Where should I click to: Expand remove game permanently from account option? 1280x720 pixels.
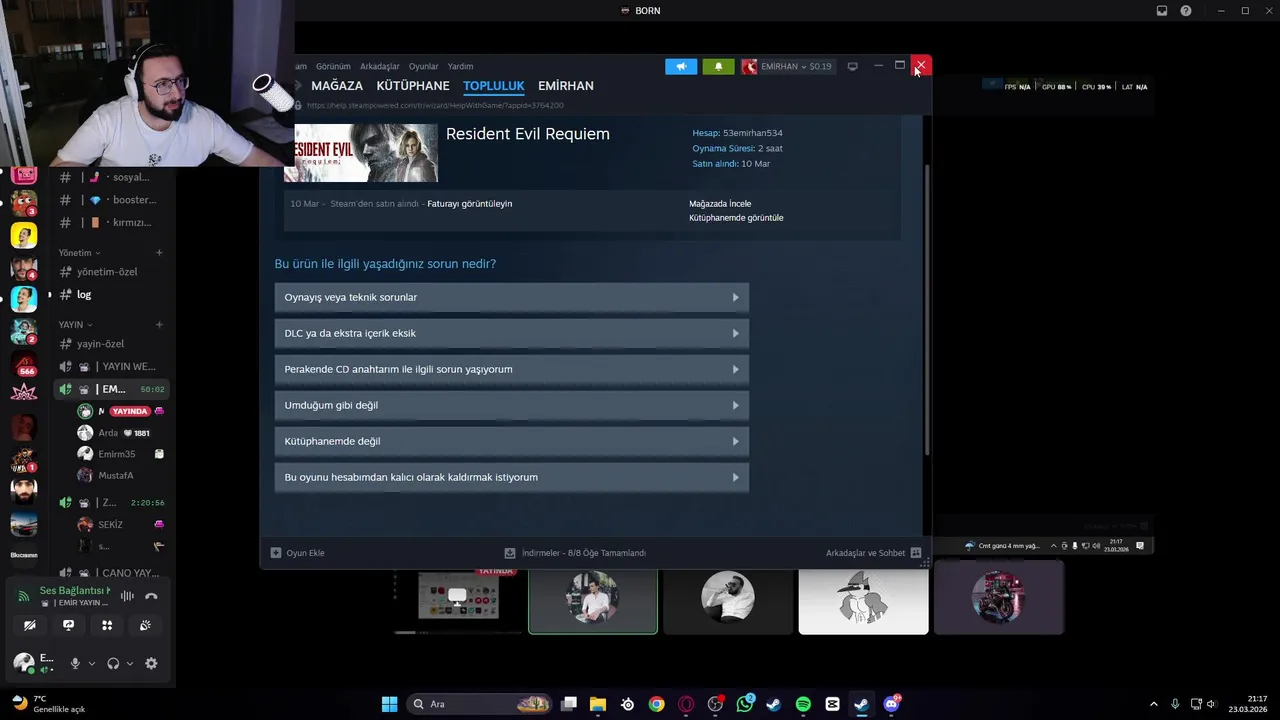coord(512,477)
